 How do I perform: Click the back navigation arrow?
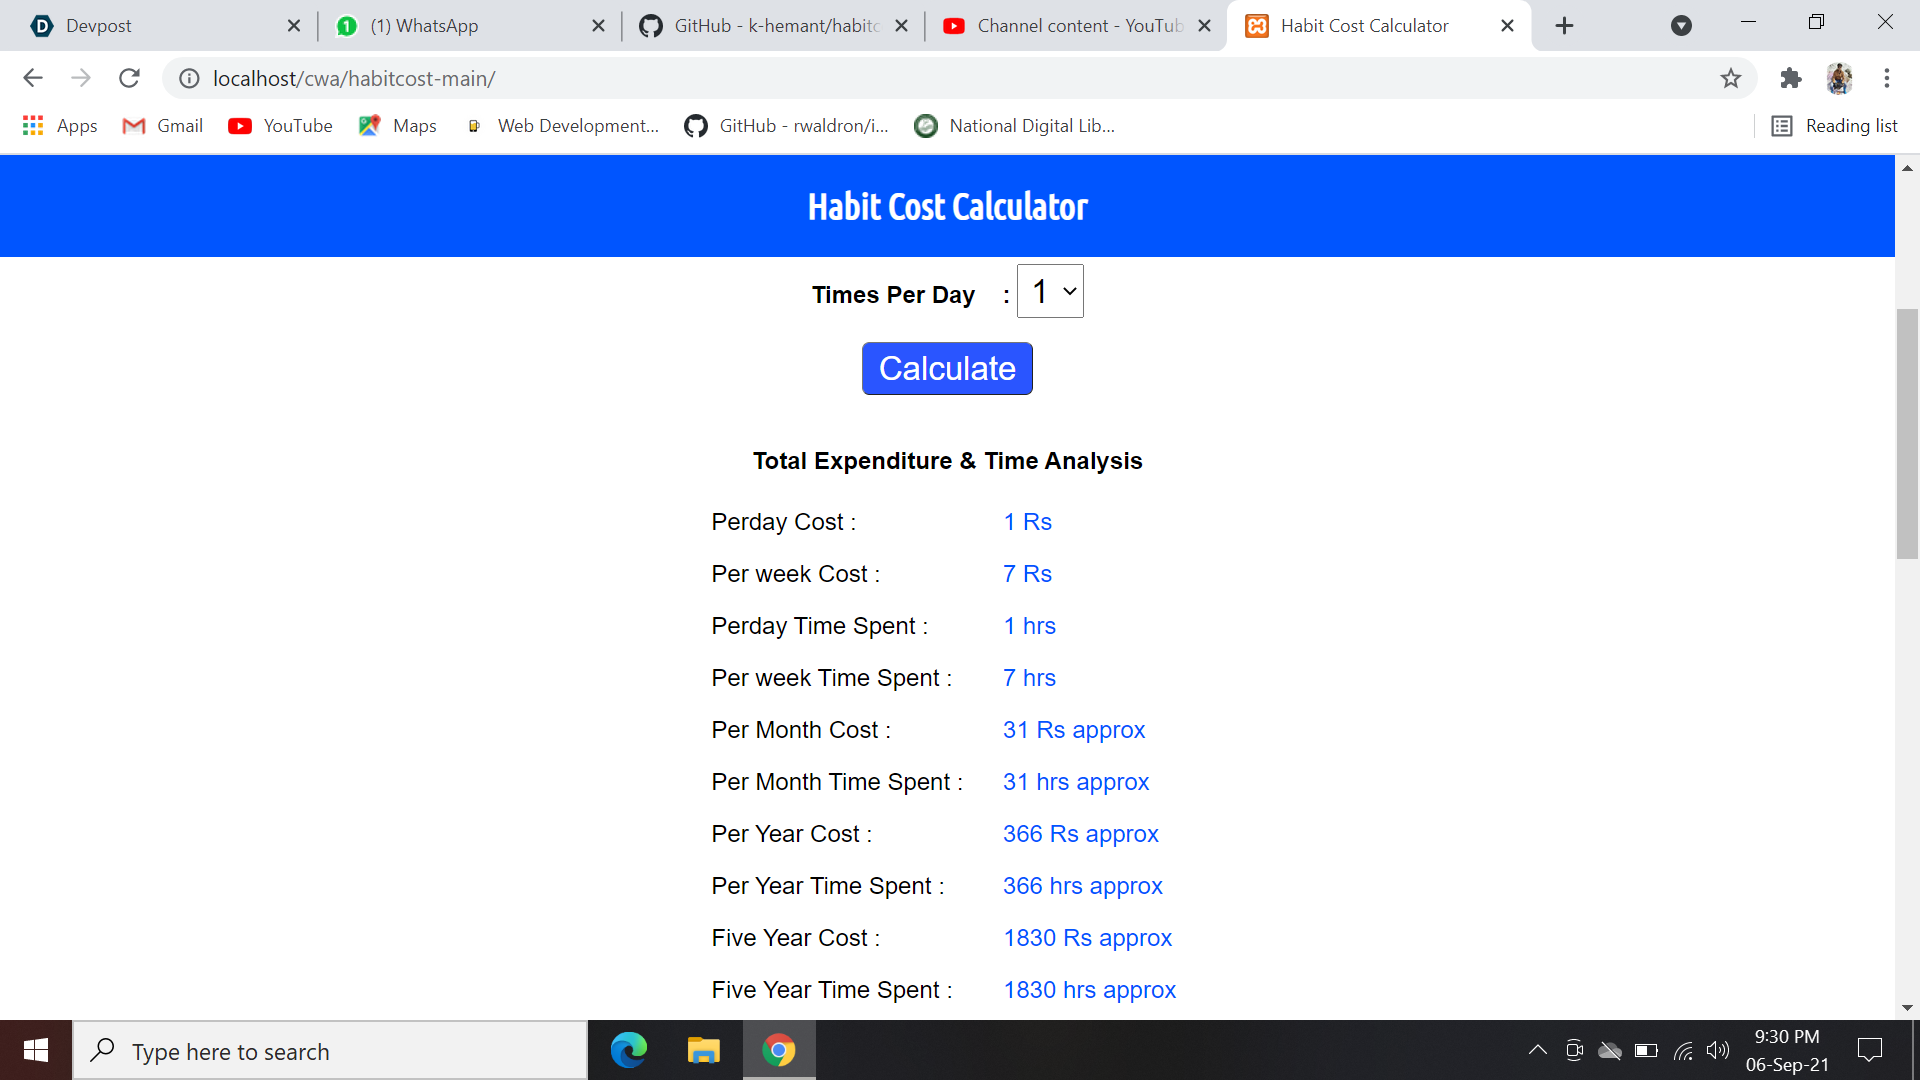(33, 78)
